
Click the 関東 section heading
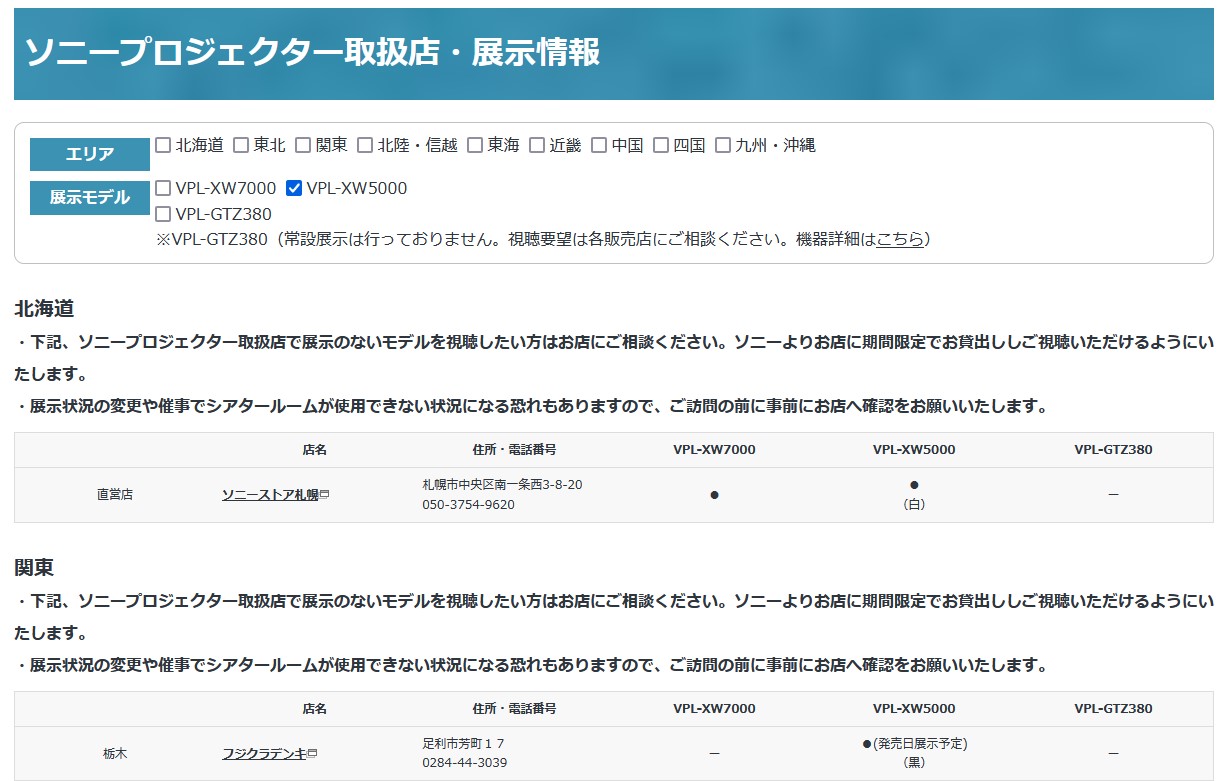[x=34, y=568]
